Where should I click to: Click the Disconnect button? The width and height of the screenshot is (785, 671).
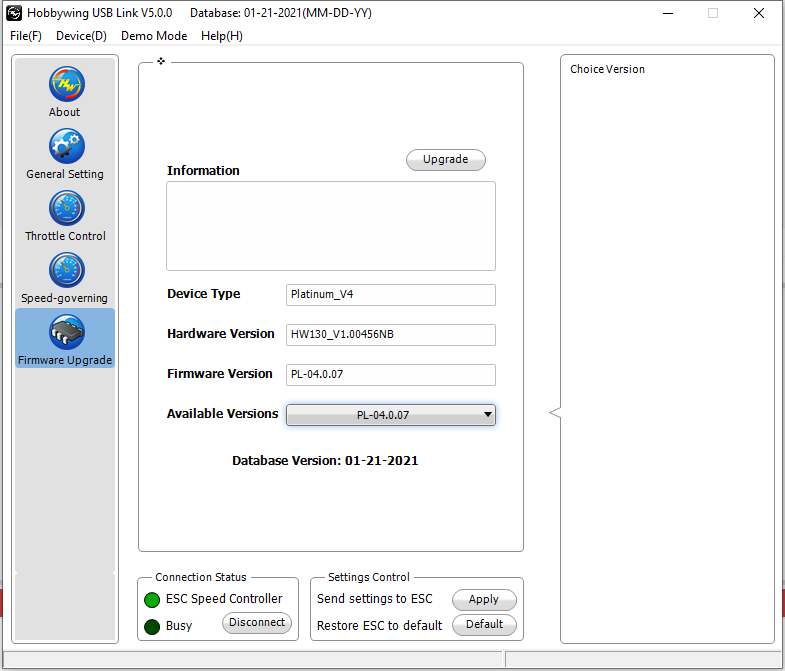click(257, 623)
